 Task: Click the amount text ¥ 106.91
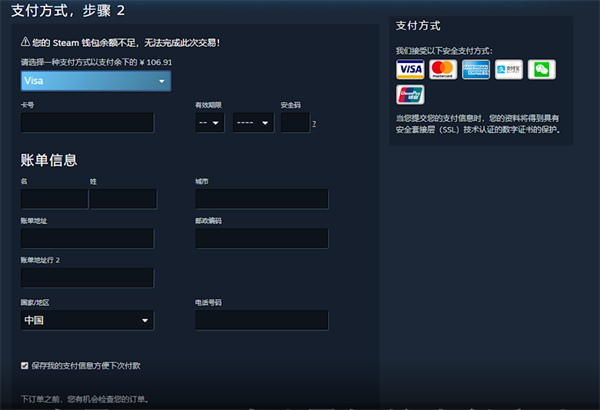coord(156,62)
